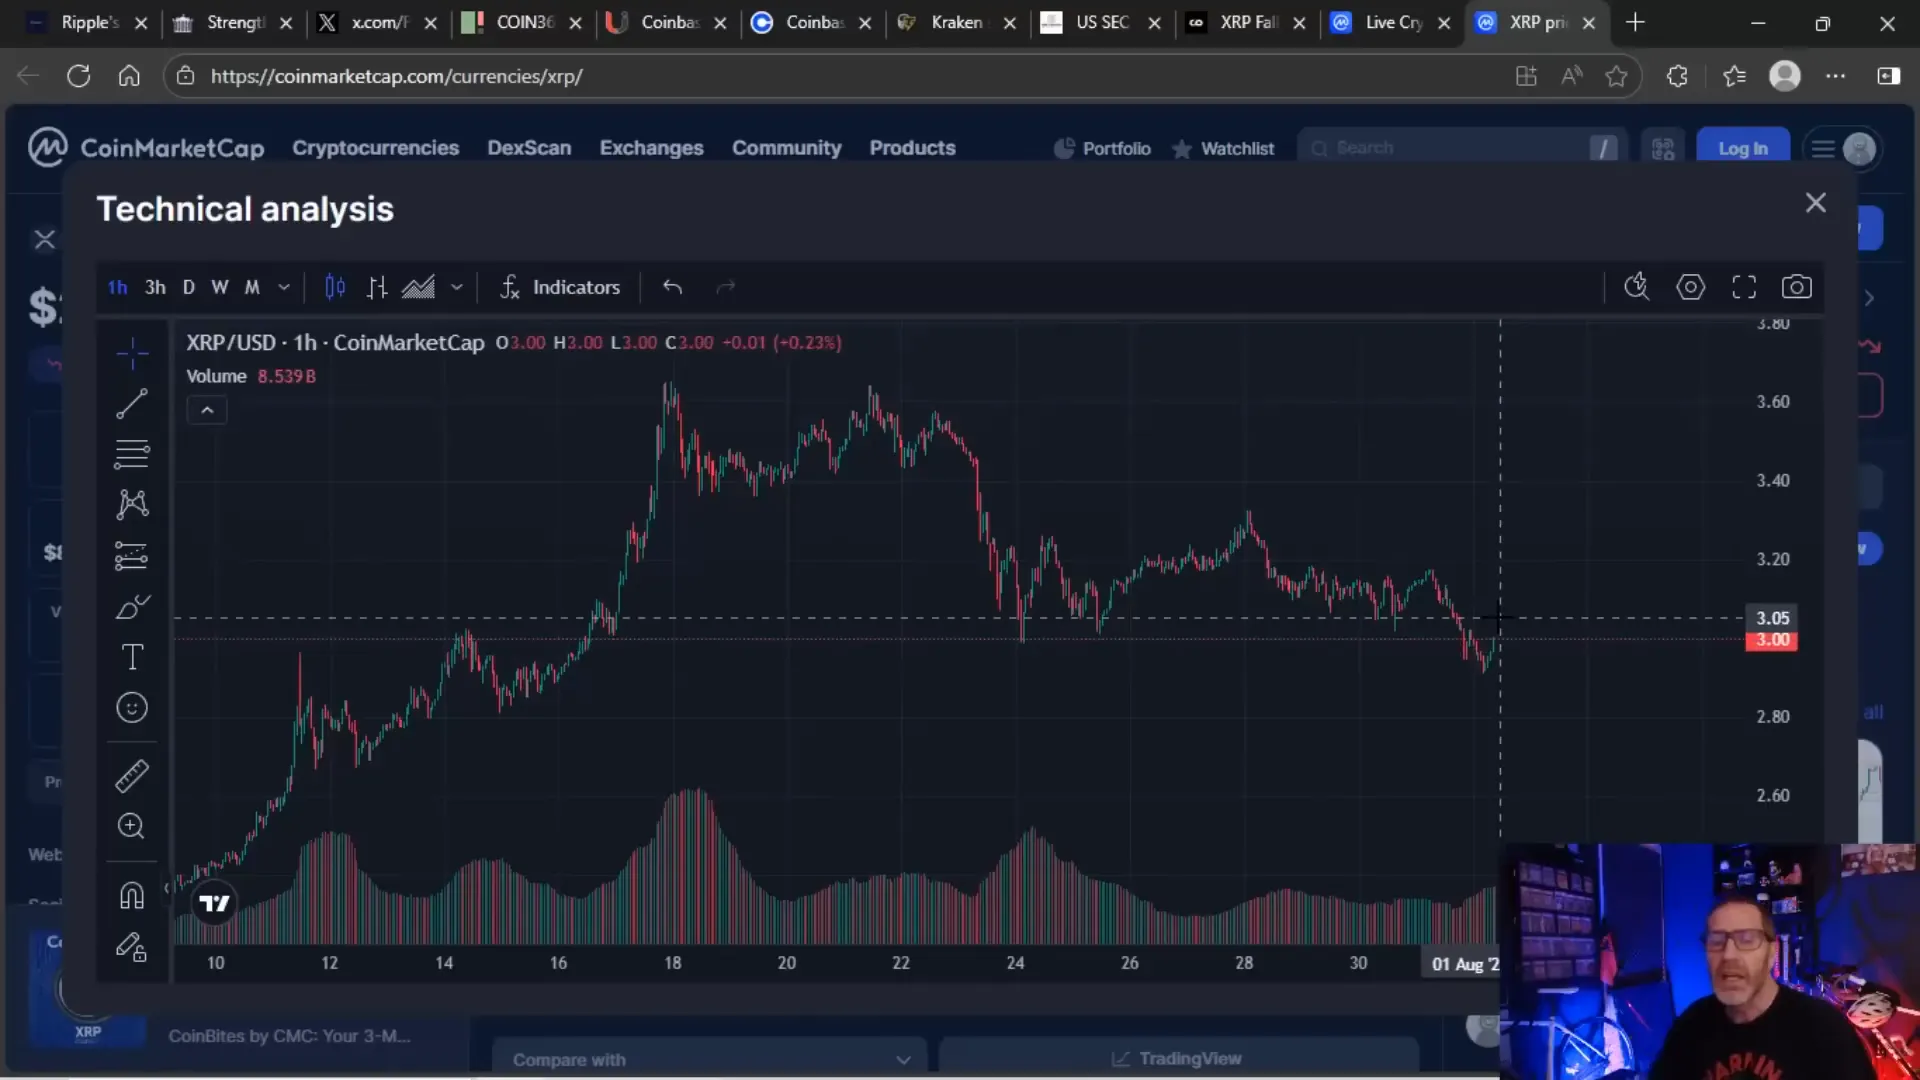
Task: Switch to the US SEC browser tab
Action: [x=1101, y=22]
